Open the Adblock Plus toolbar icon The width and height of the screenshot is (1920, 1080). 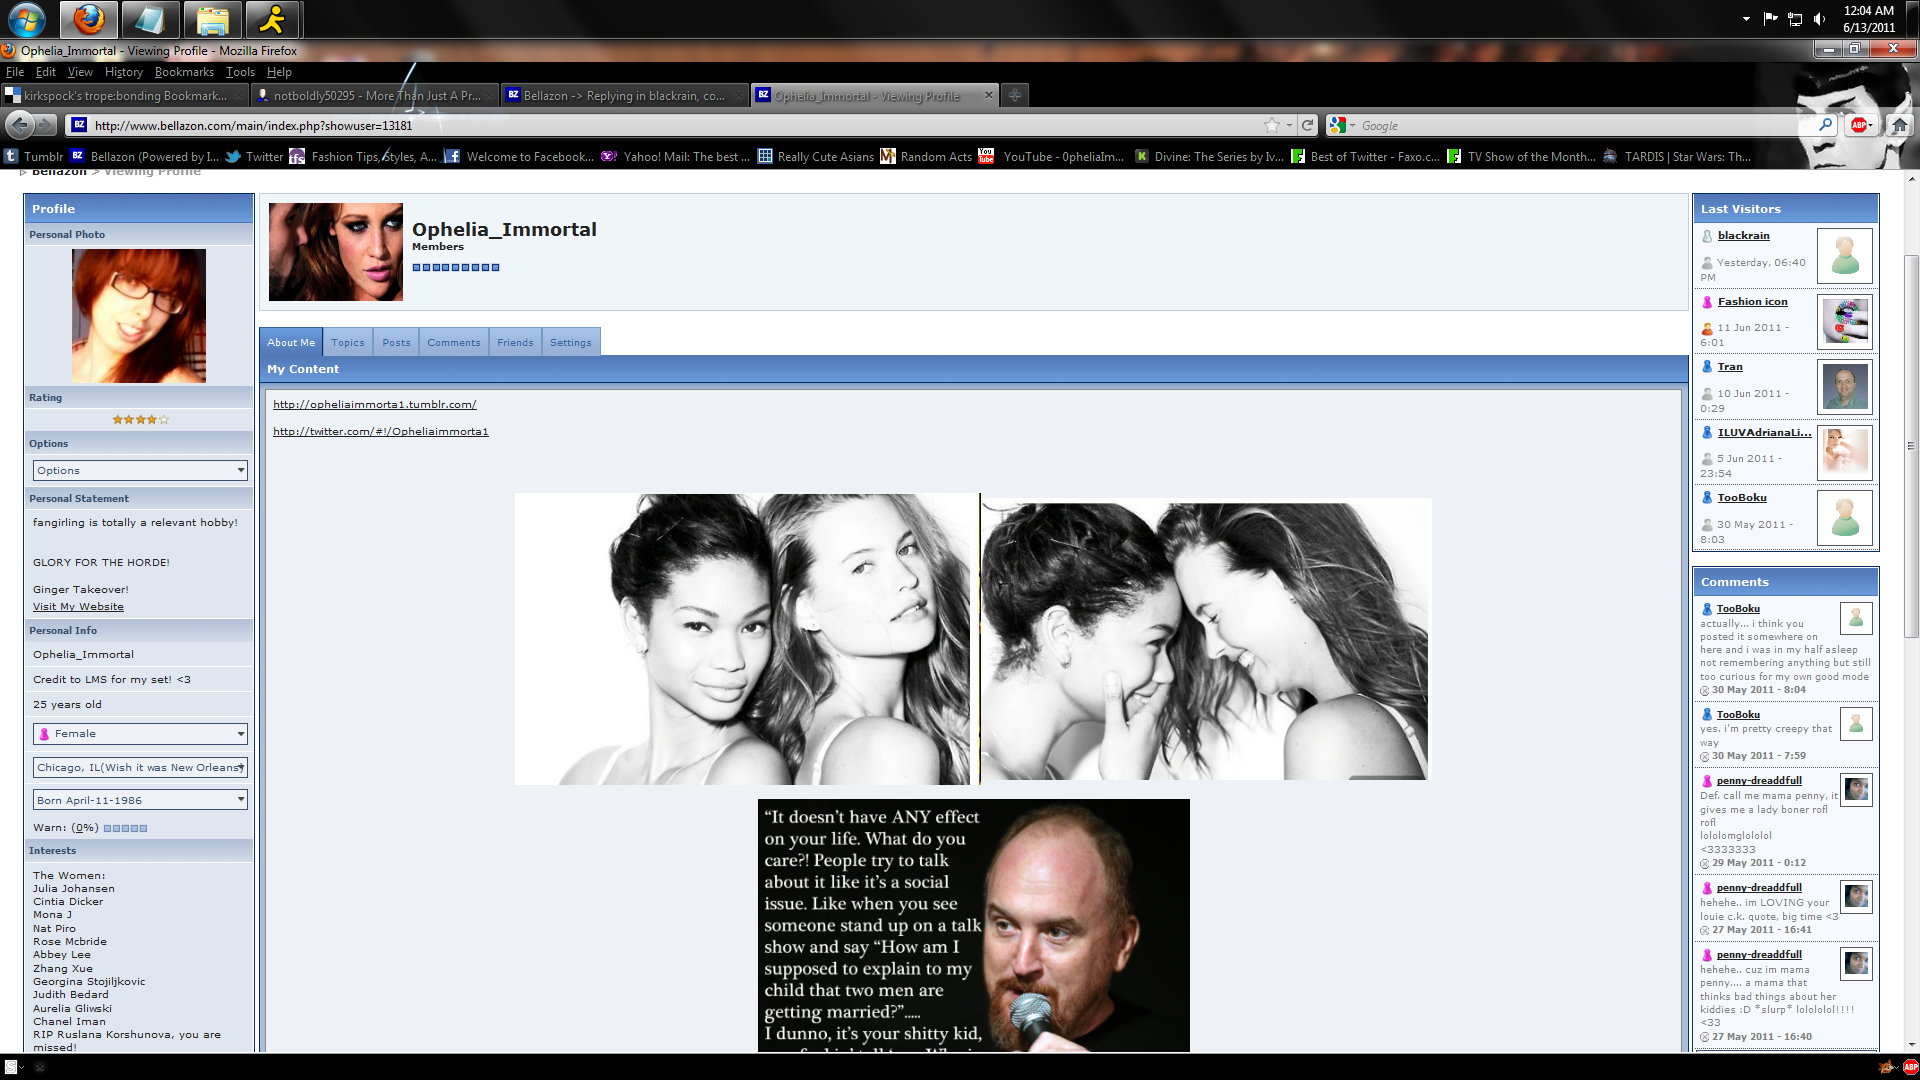pyautogui.click(x=1860, y=125)
